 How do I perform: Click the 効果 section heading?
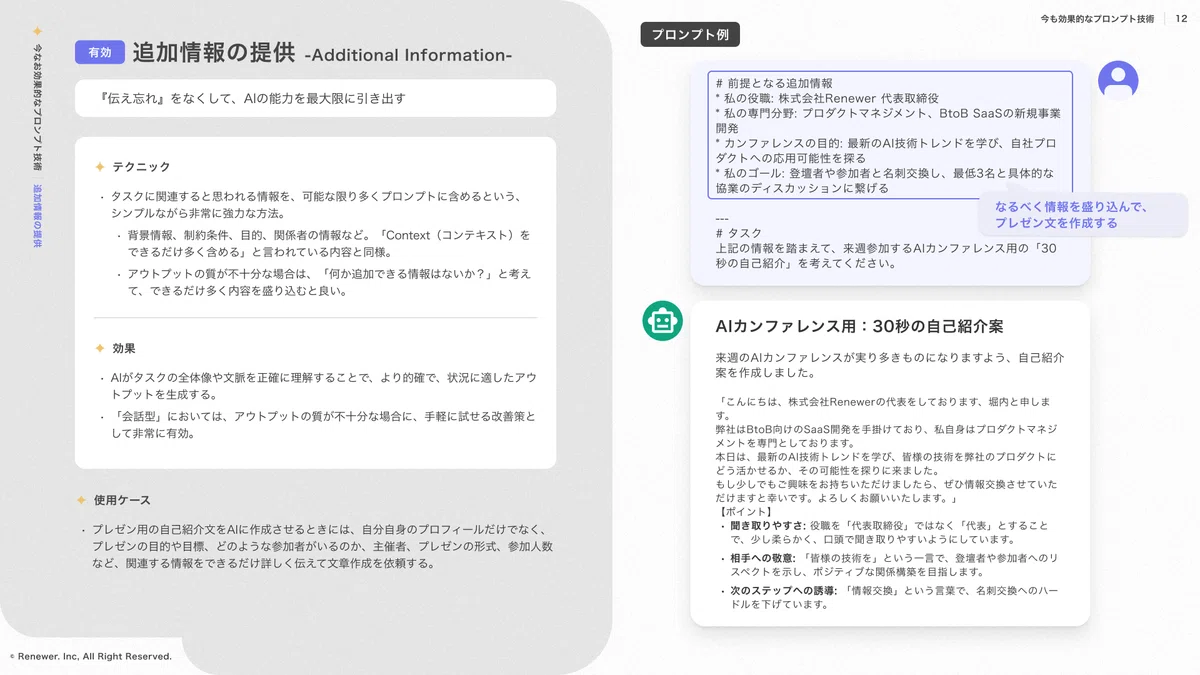[124, 348]
